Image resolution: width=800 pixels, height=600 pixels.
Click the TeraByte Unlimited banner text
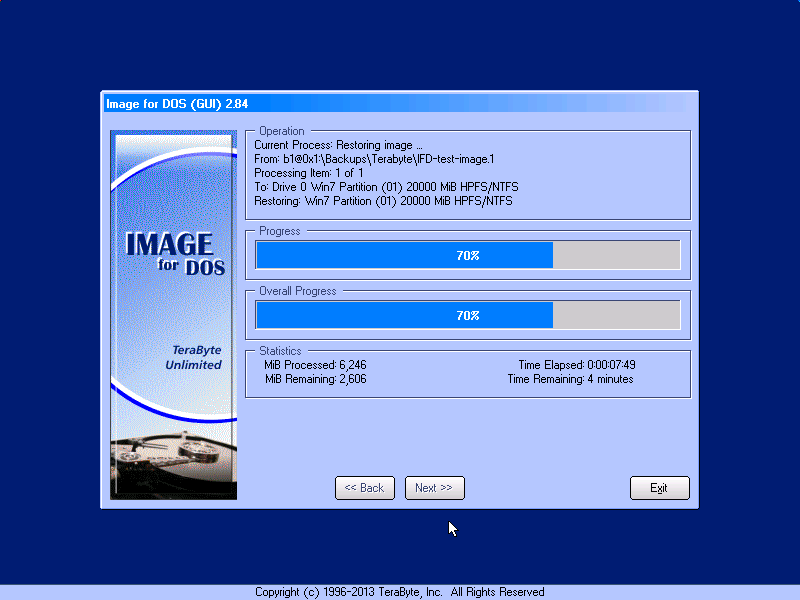tap(193, 358)
